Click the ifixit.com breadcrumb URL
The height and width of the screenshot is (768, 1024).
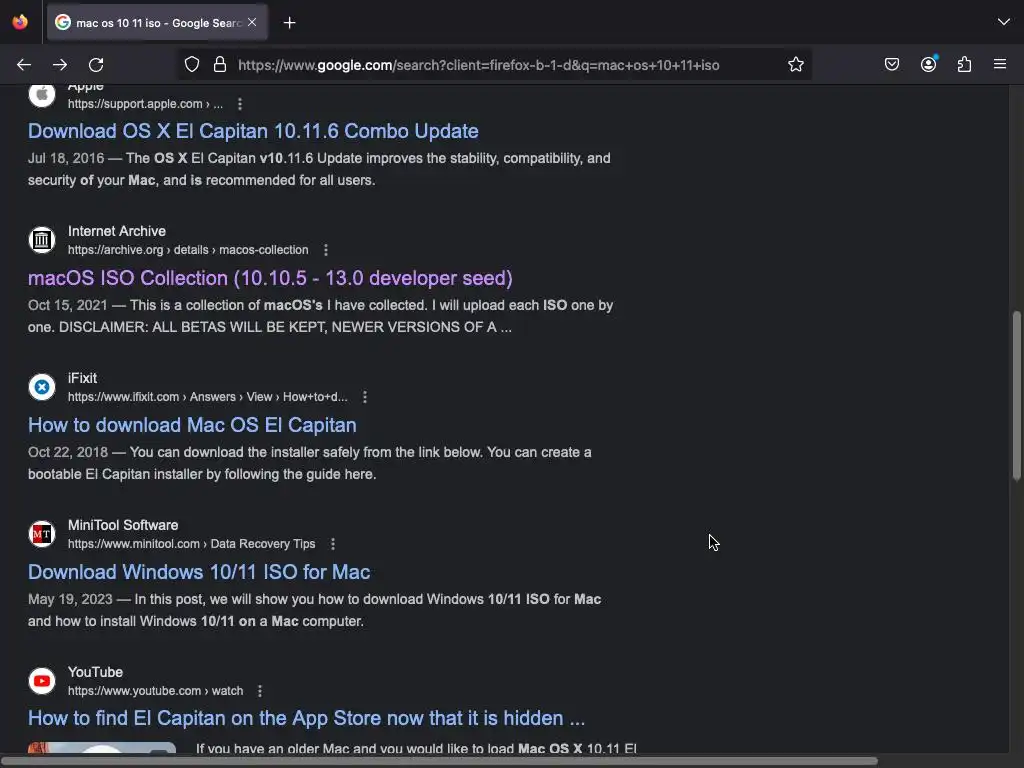click(x=208, y=397)
